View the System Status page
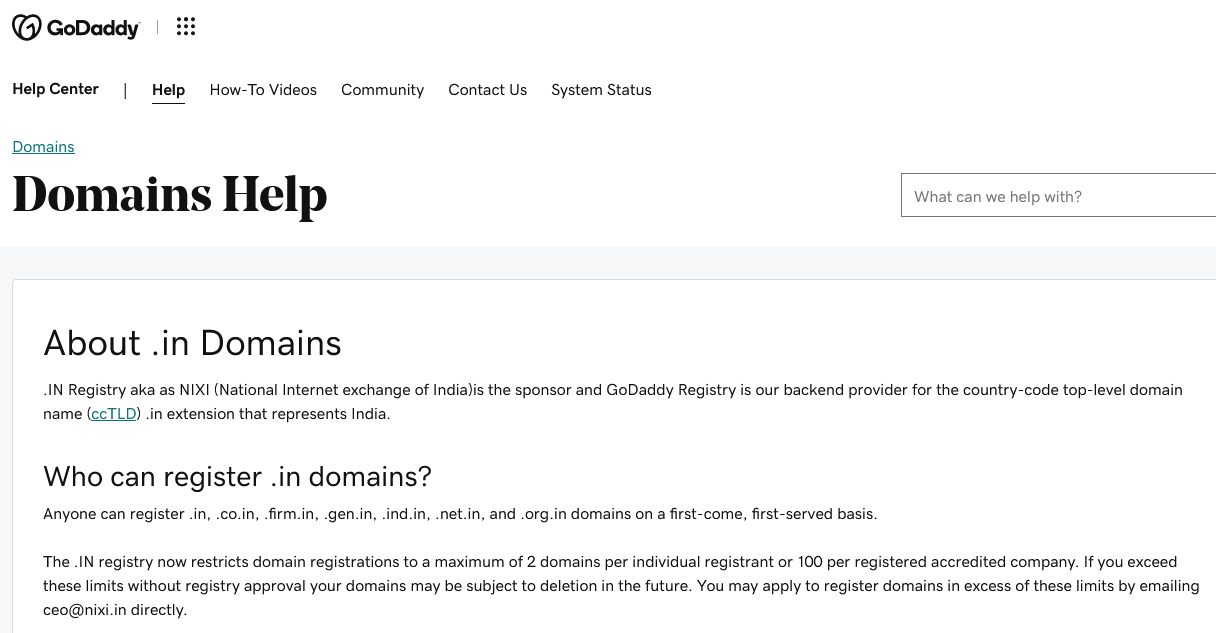Image resolution: width=1216 pixels, height=633 pixels. [601, 90]
